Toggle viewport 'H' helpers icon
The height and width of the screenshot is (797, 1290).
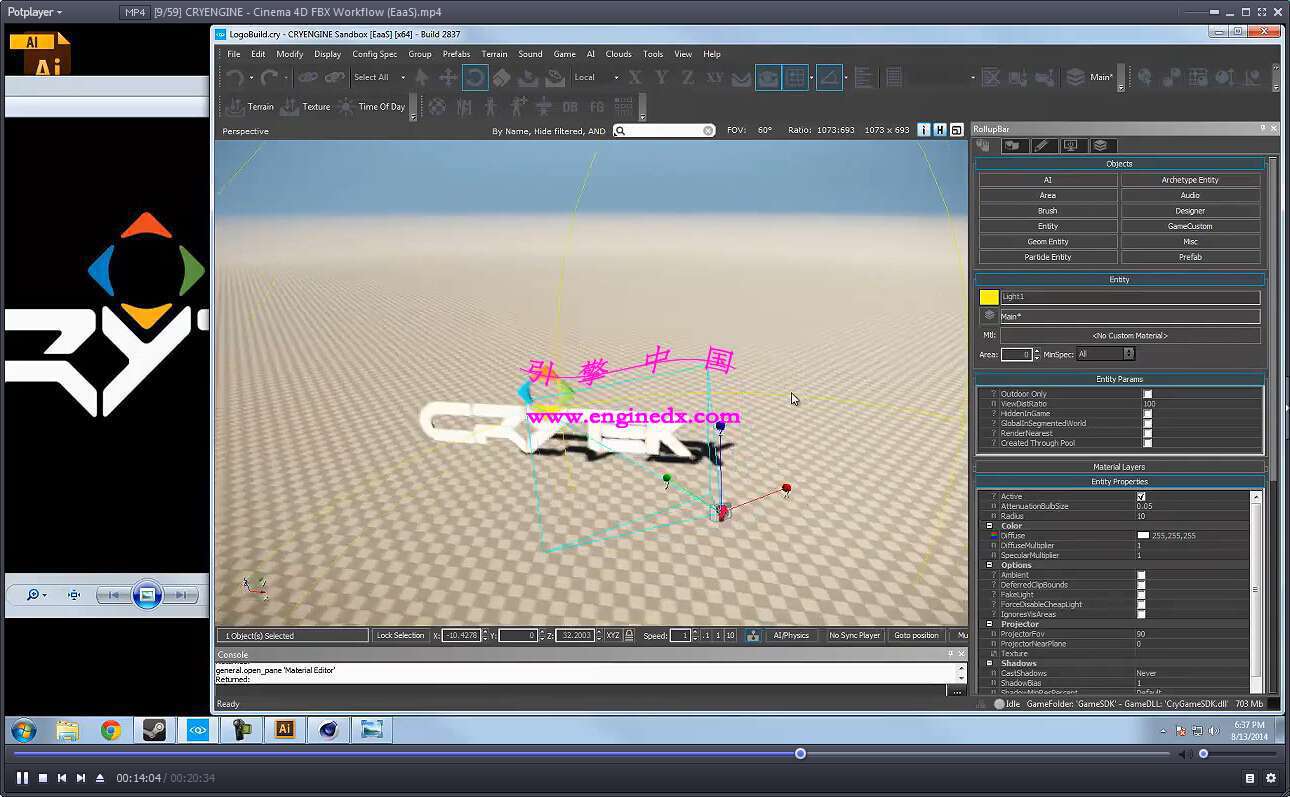(x=940, y=130)
